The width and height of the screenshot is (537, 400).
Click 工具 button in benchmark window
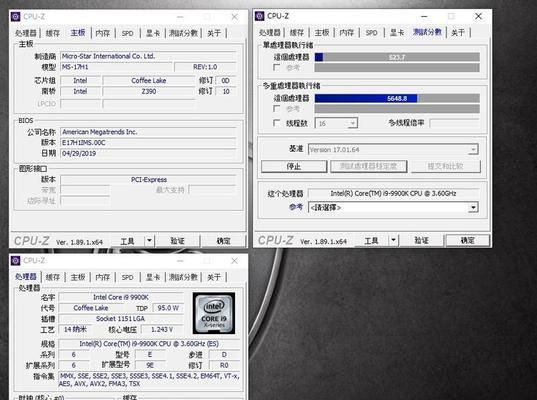click(371, 240)
